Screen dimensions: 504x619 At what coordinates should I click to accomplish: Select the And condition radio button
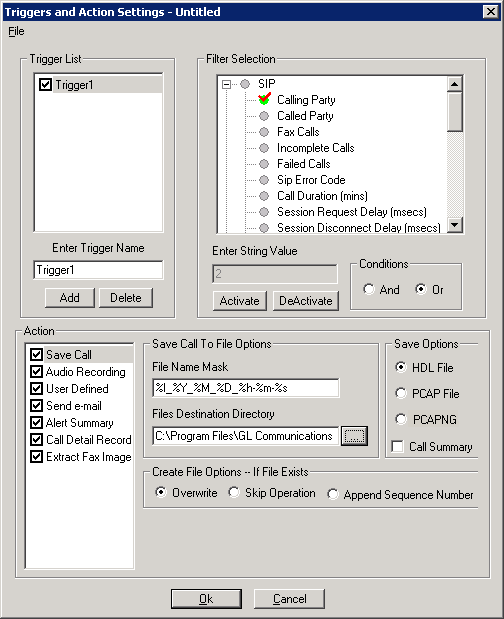(x=369, y=289)
